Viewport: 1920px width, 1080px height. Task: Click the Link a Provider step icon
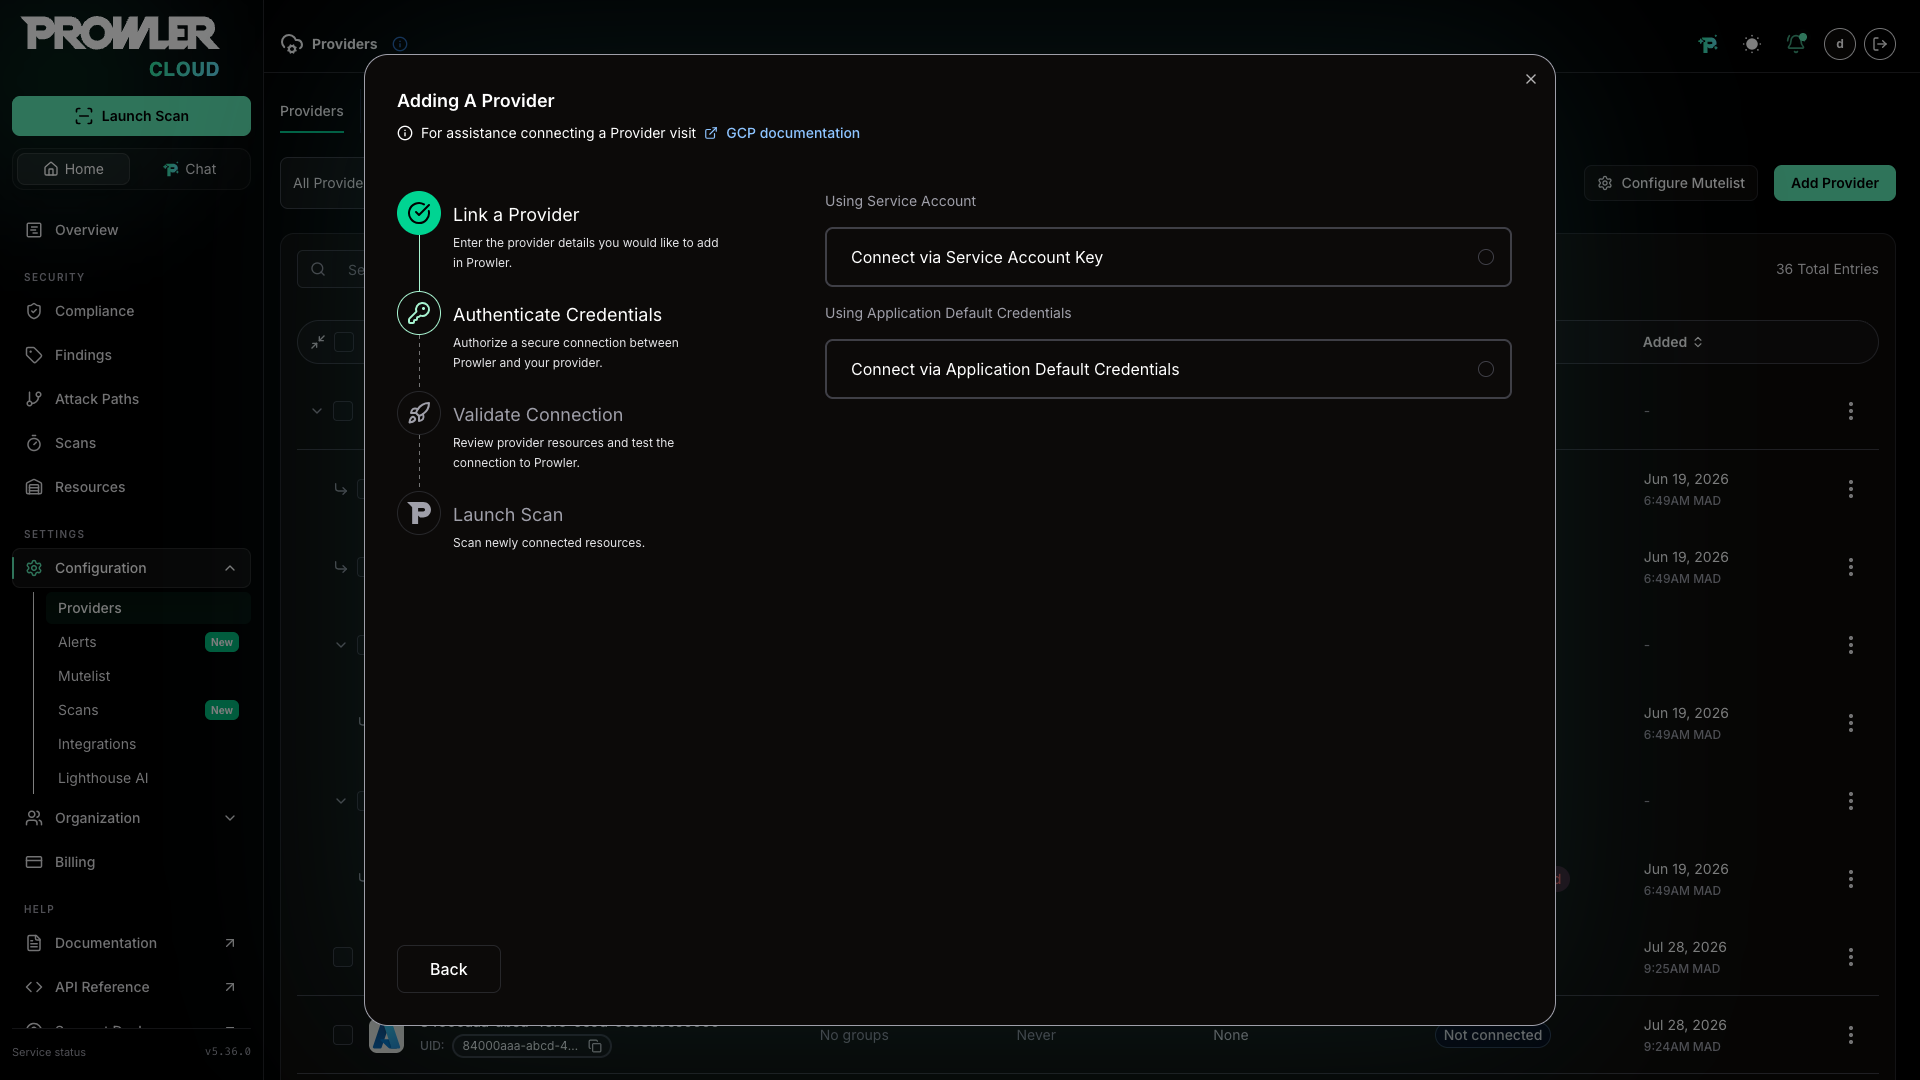point(419,213)
